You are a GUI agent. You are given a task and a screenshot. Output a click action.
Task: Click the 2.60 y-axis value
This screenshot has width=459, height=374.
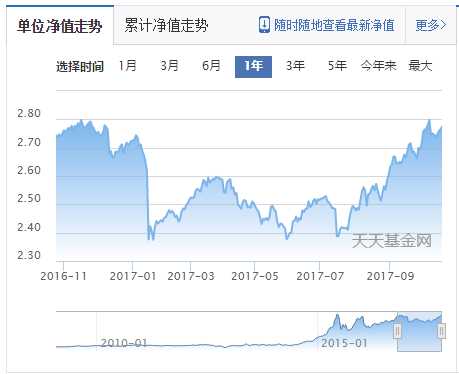[29, 170]
